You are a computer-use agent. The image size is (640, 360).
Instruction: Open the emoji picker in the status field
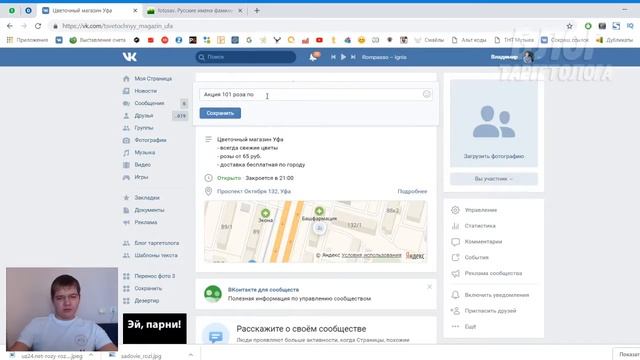tap(427, 94)
